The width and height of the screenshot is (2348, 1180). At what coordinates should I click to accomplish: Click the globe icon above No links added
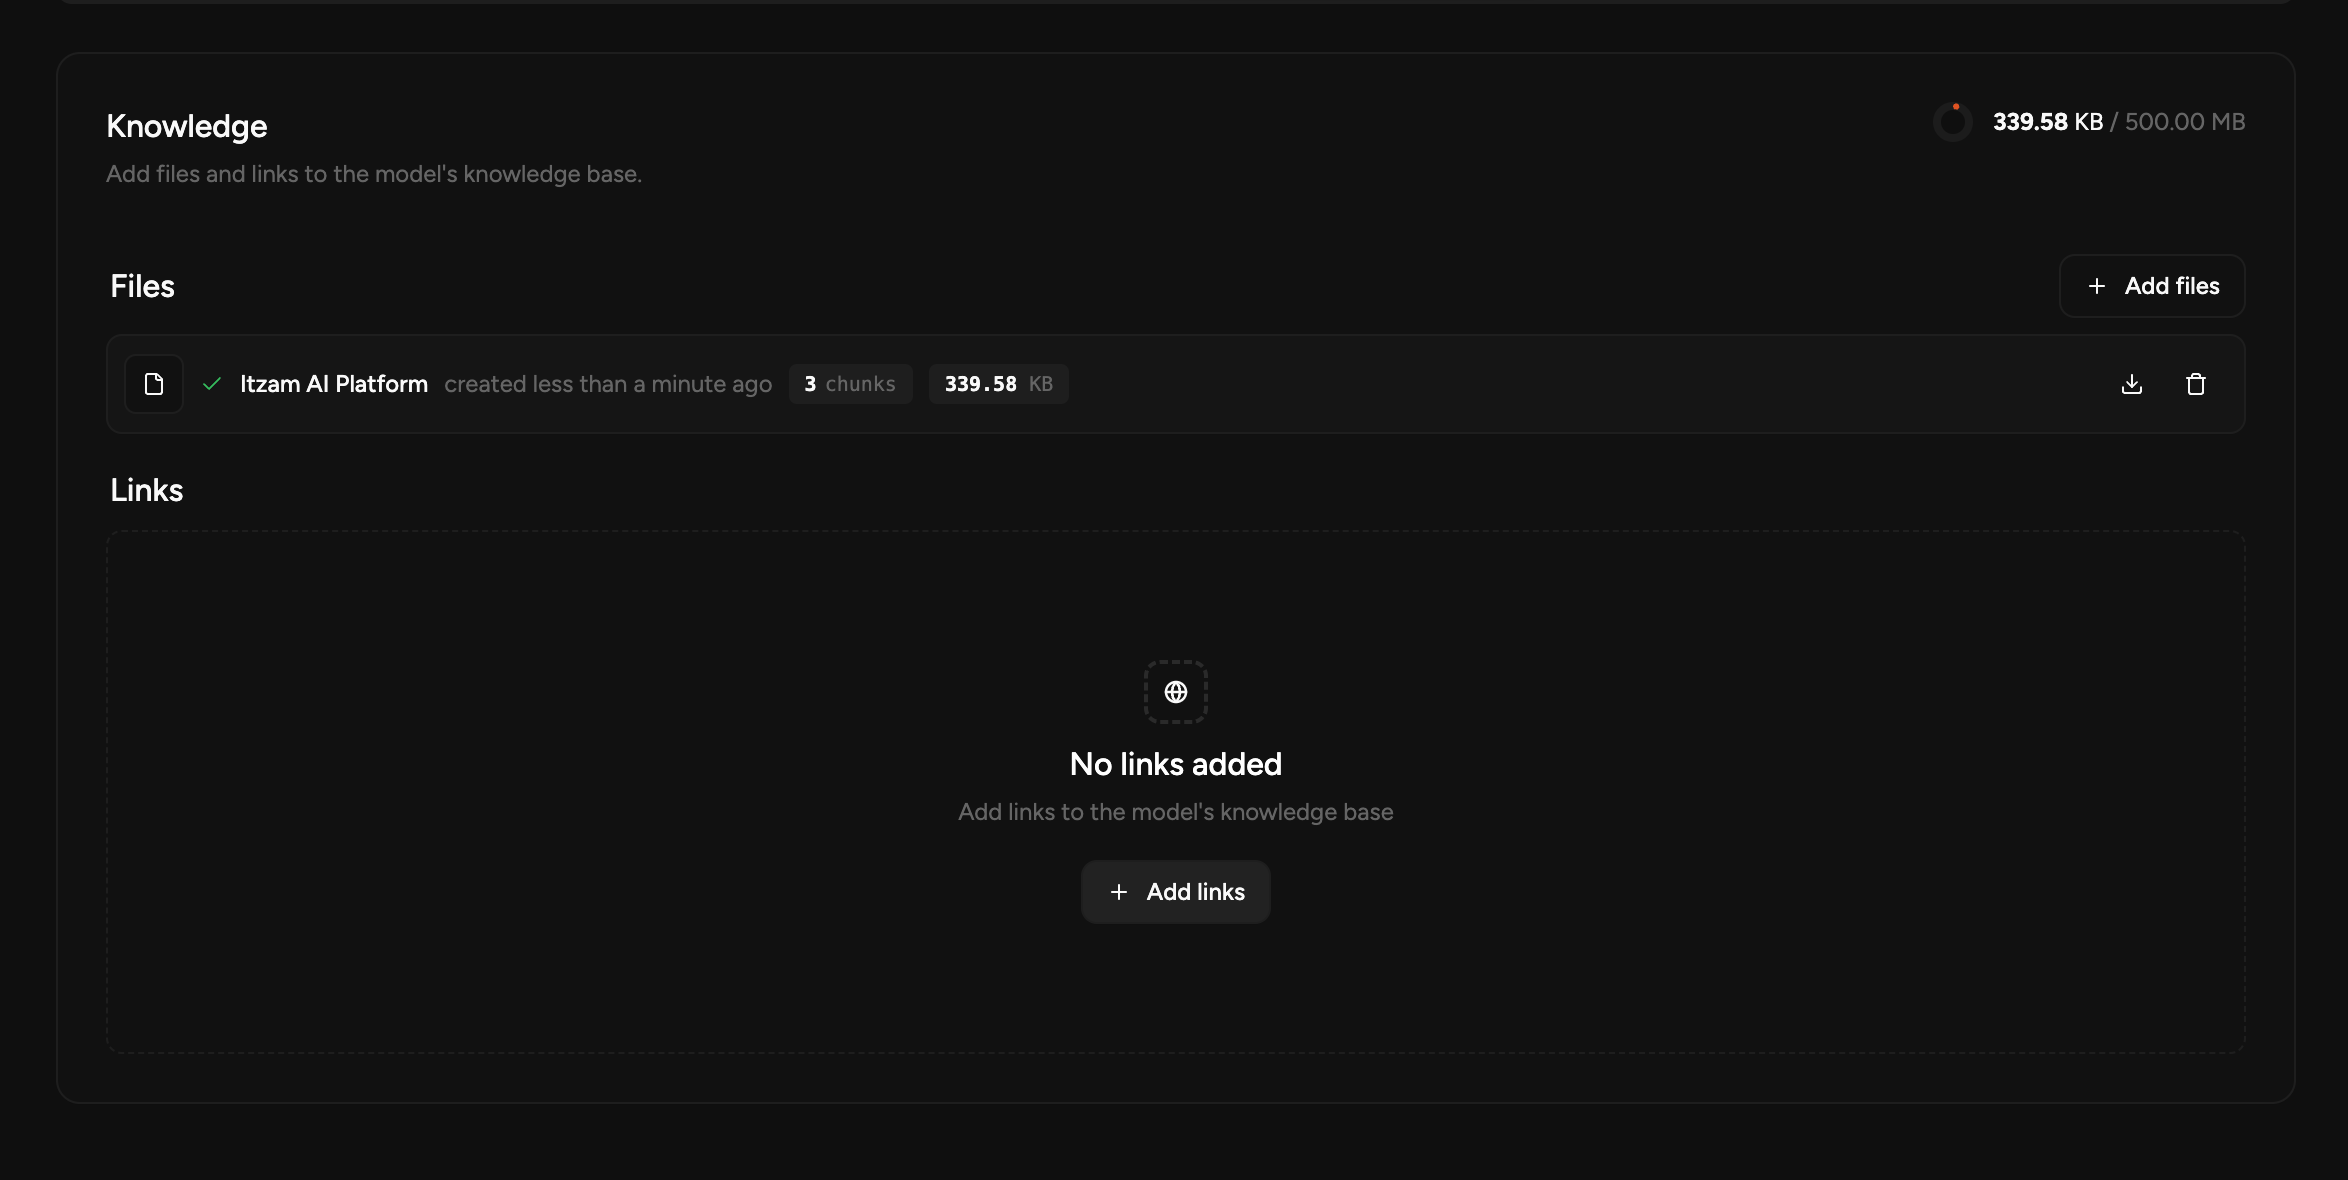(x=1175, y=692)
